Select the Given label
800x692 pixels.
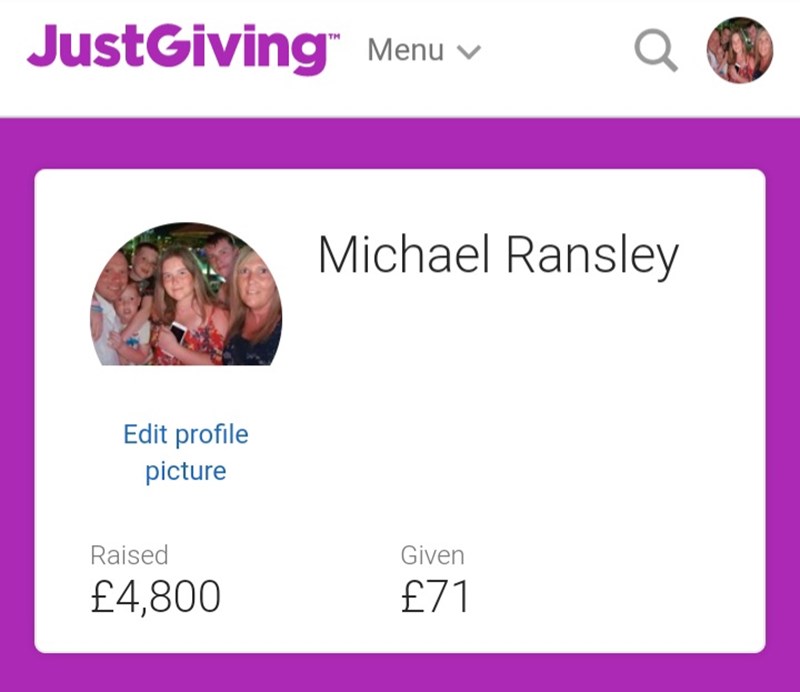433,555
